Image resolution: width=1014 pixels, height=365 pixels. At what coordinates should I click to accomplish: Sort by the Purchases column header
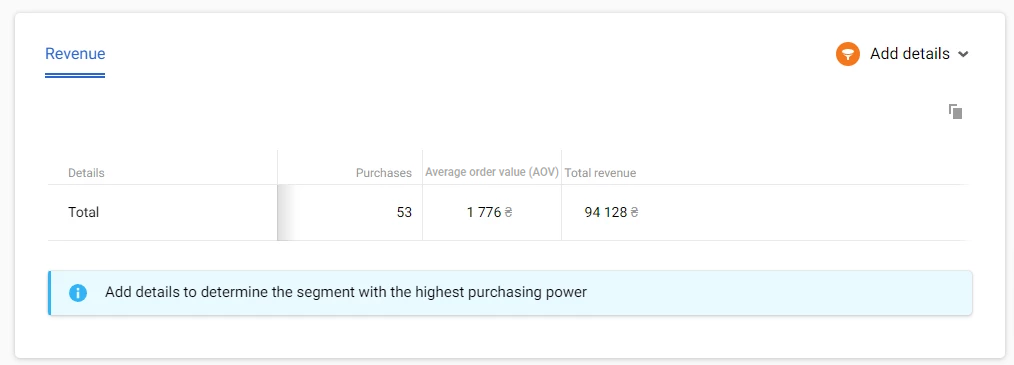click(x=383, y=173)
